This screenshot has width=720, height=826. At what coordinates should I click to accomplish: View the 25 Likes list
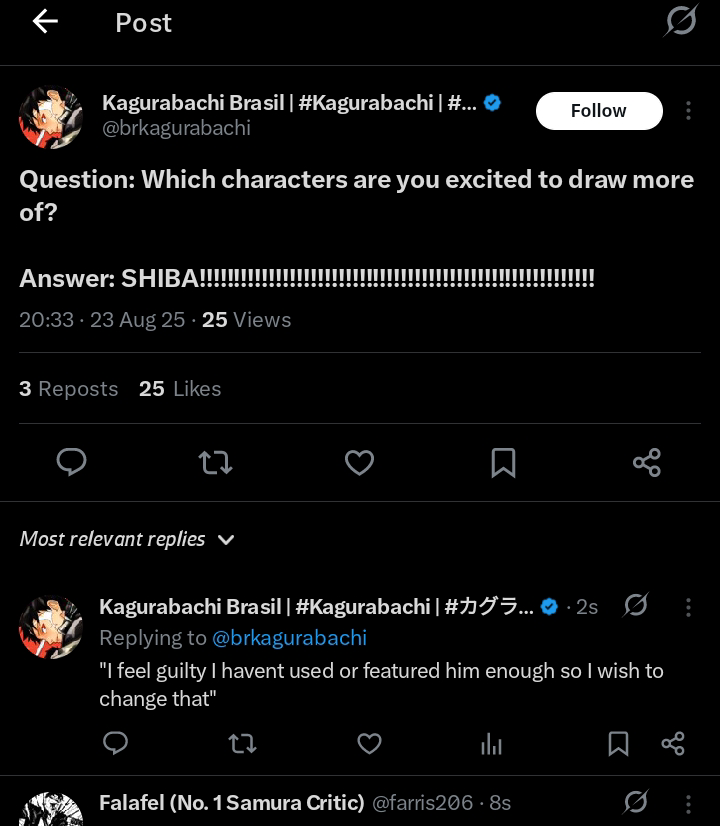pos(180,389)
